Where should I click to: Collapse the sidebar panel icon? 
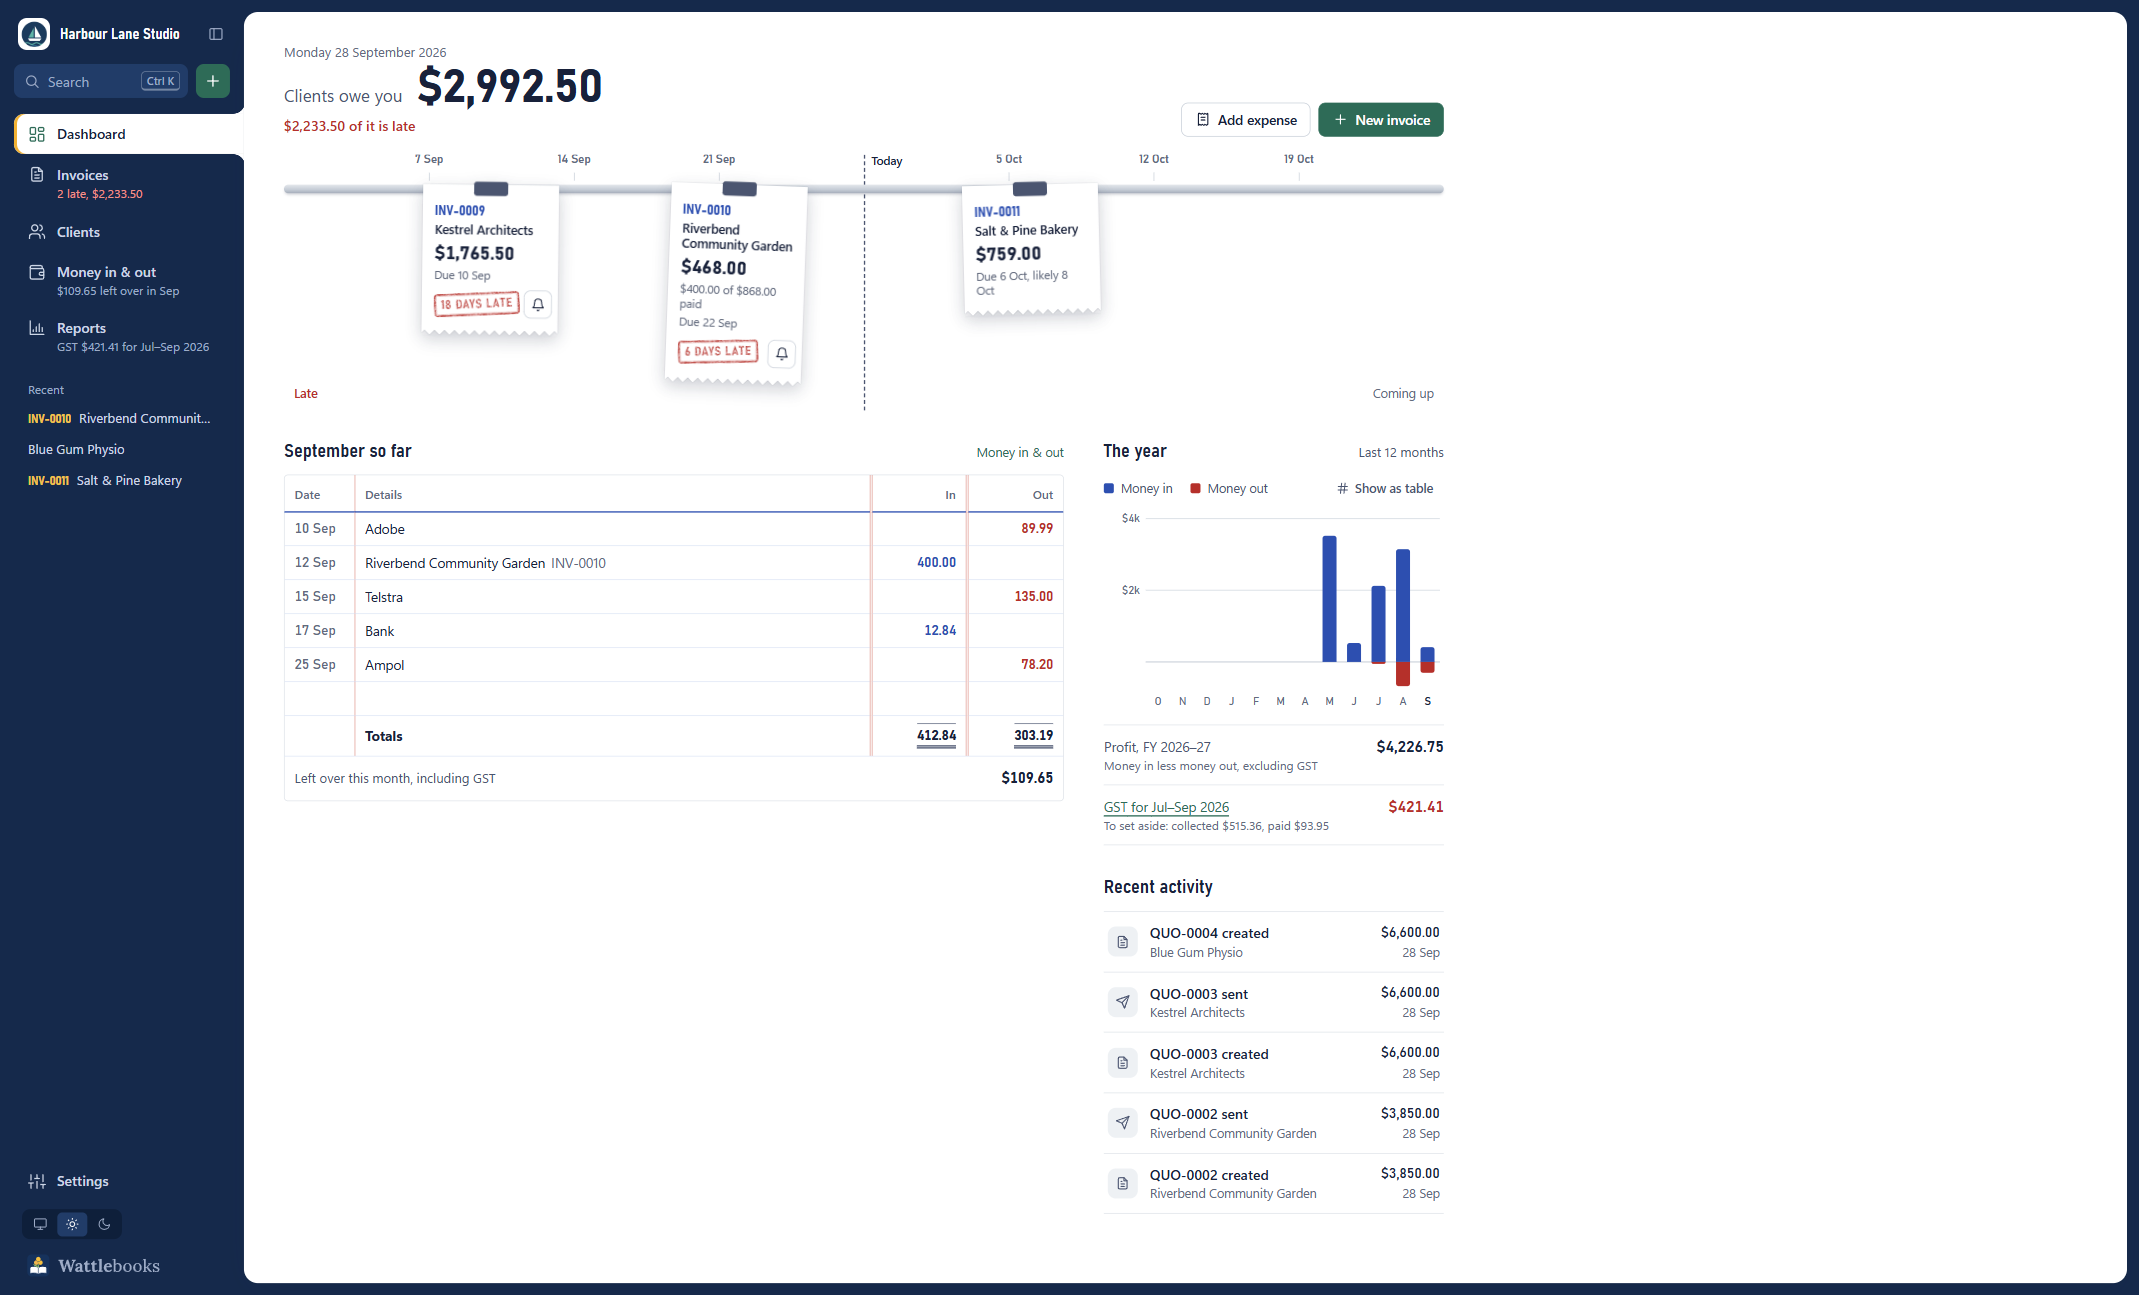[x=215, y=34]
